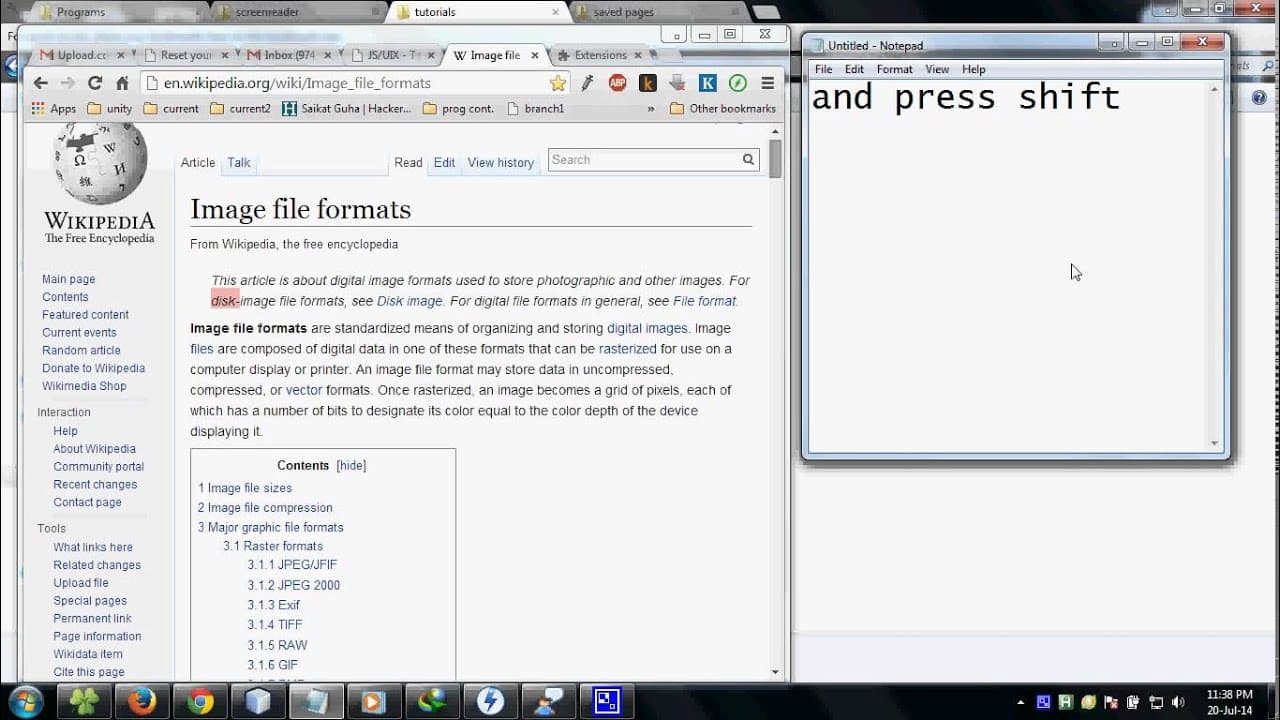The height and width of the screenshot is (720, 1280).
Task: Click the Chrome address bar URL
Action: point(297,83)
